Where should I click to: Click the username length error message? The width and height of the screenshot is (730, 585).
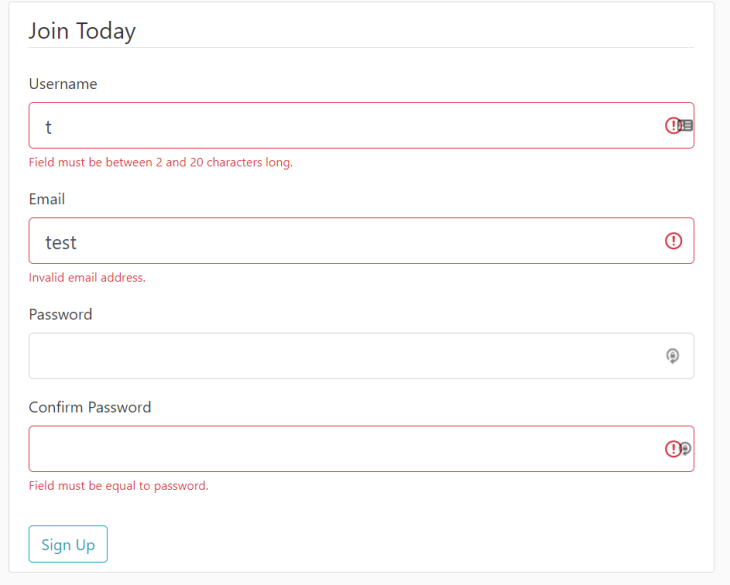click(161, 162)
